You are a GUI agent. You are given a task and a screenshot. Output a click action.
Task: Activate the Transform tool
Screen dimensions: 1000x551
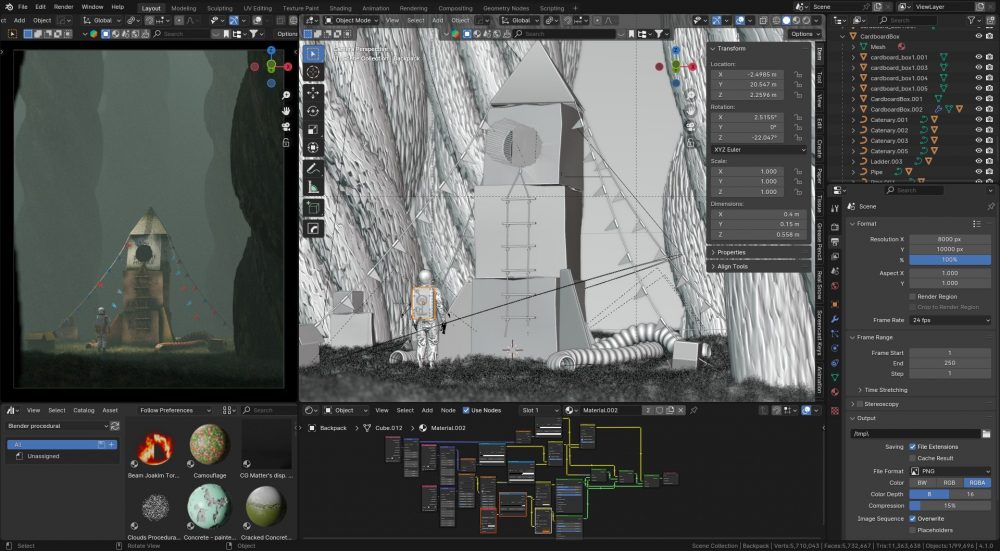pyautogui.click(x=312, y=148)
